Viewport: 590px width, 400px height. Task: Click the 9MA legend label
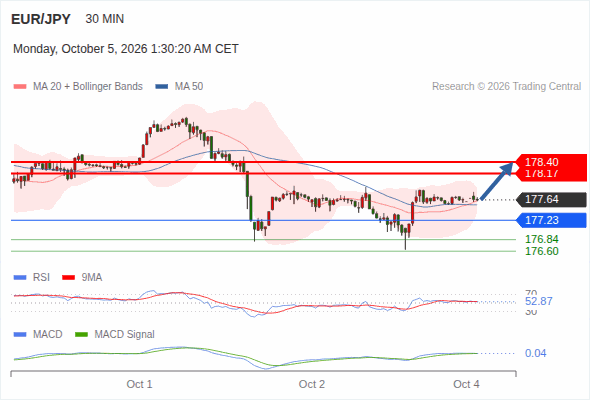92,278
